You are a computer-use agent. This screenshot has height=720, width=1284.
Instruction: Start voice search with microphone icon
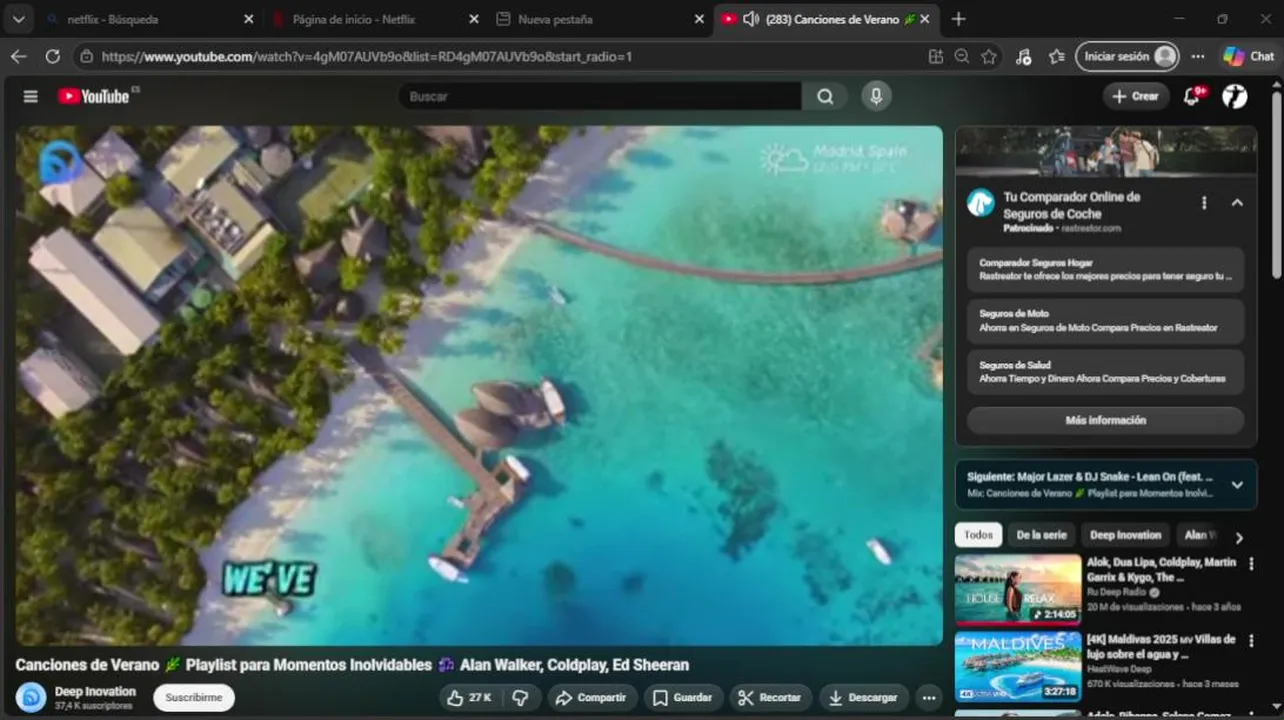coord(876,96)
